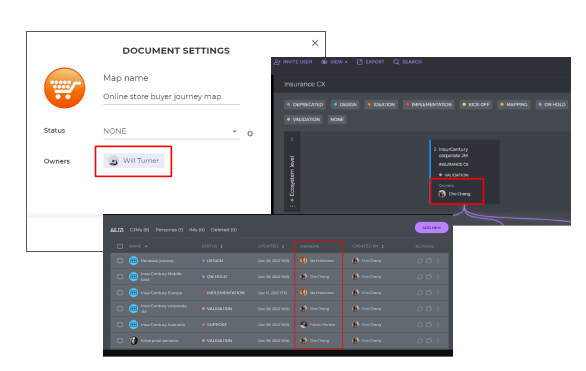Click map icon of InsurCentury Australia

[133, 325]
